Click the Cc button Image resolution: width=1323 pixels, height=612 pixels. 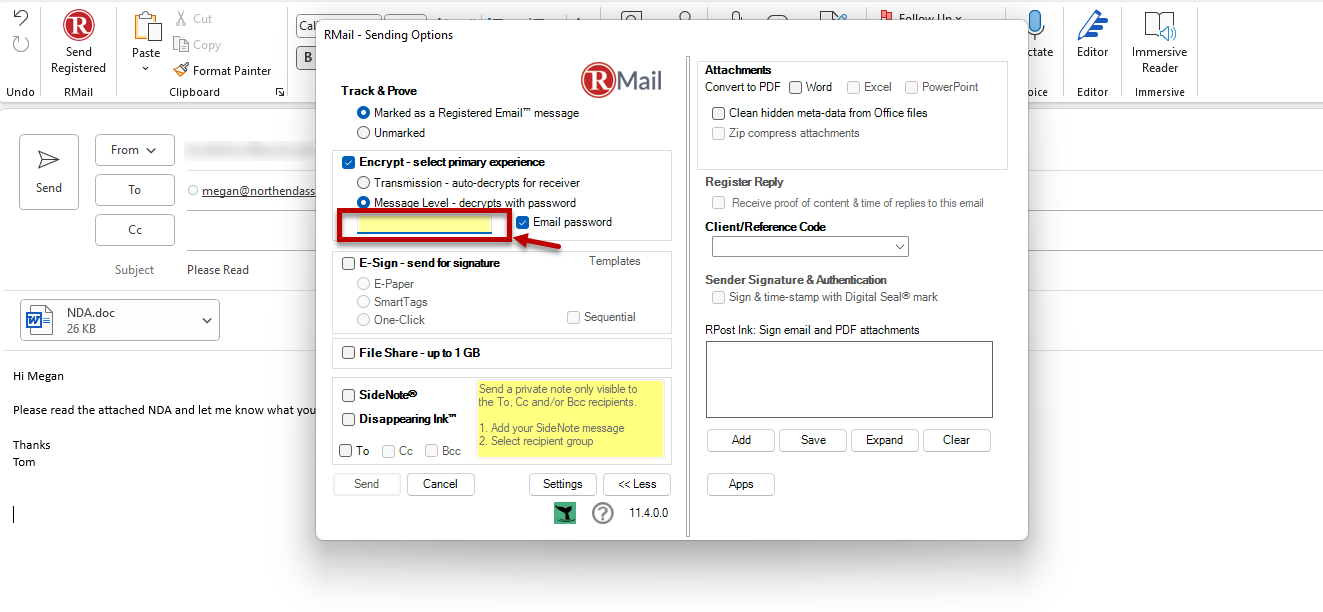coord(135,230)
